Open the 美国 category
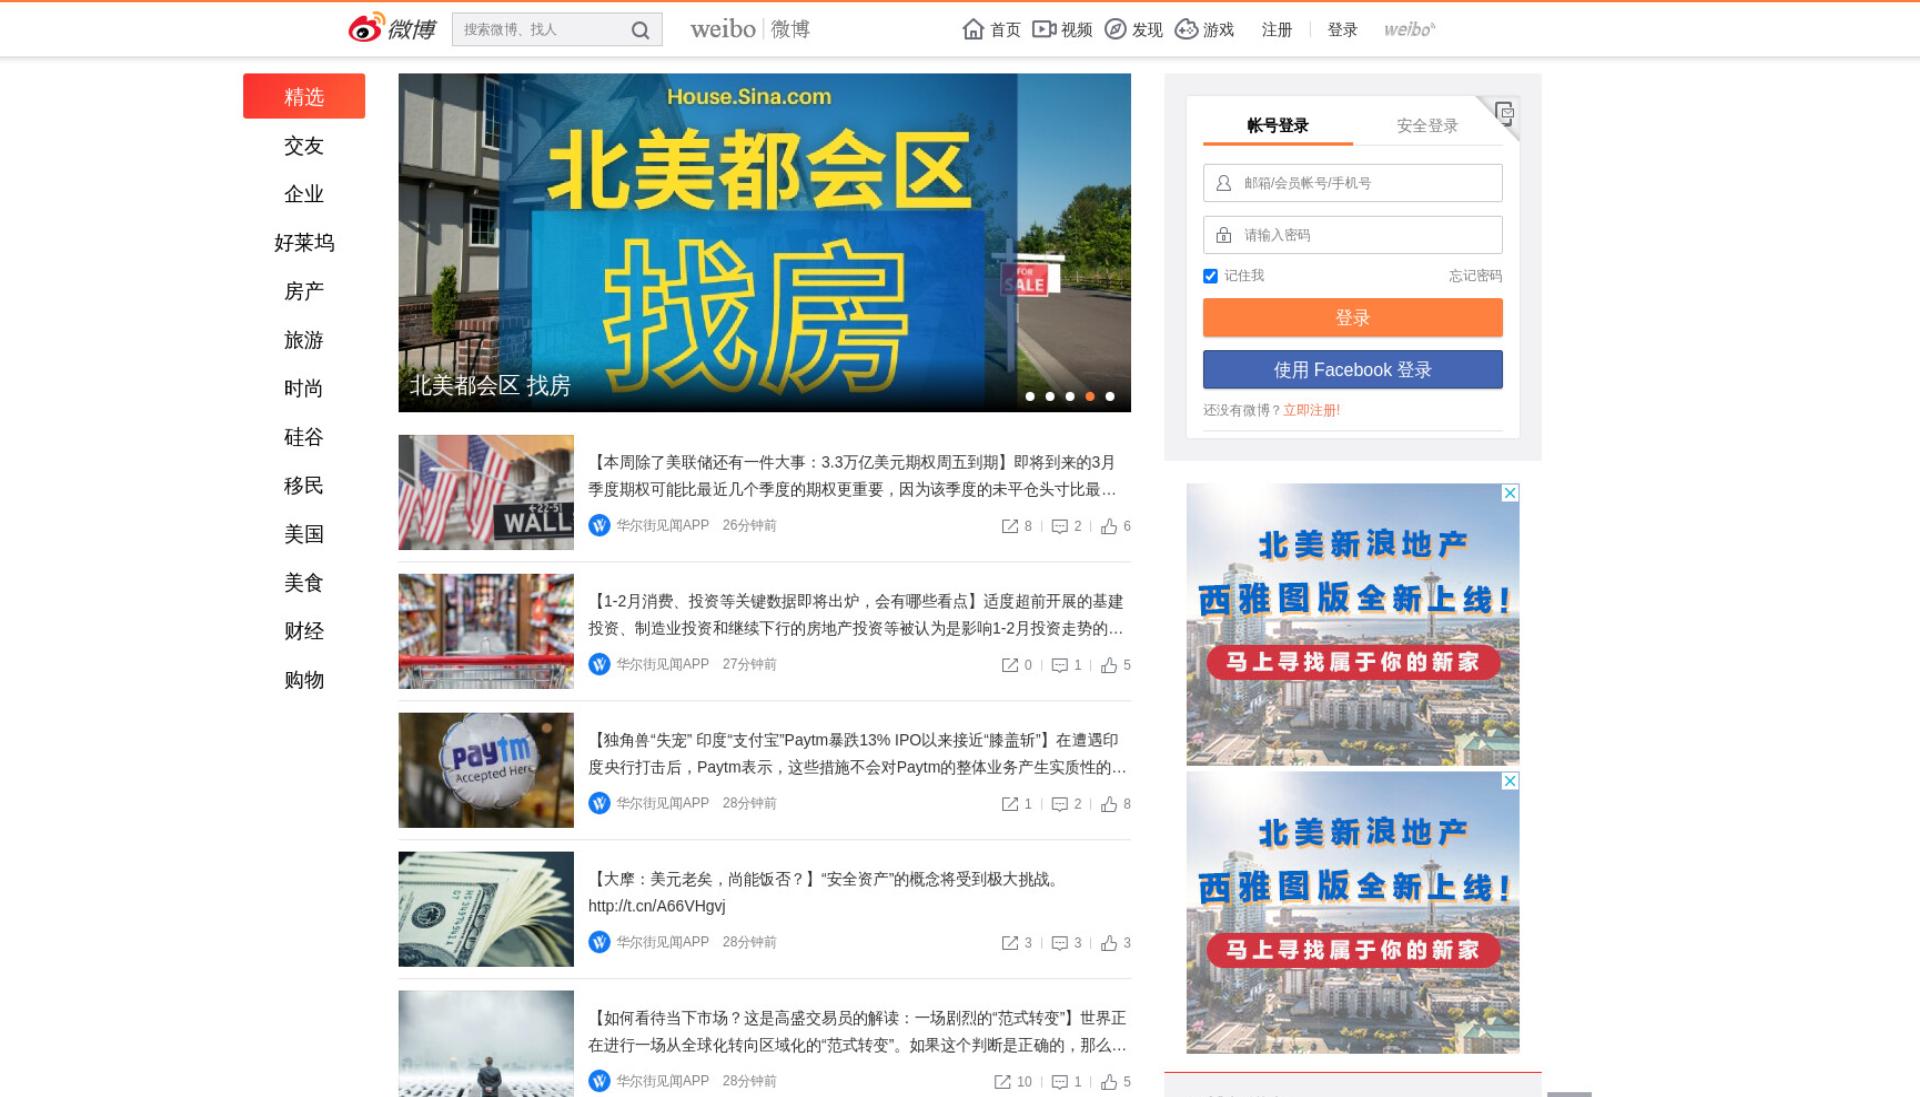 click(x=304, y=534)
